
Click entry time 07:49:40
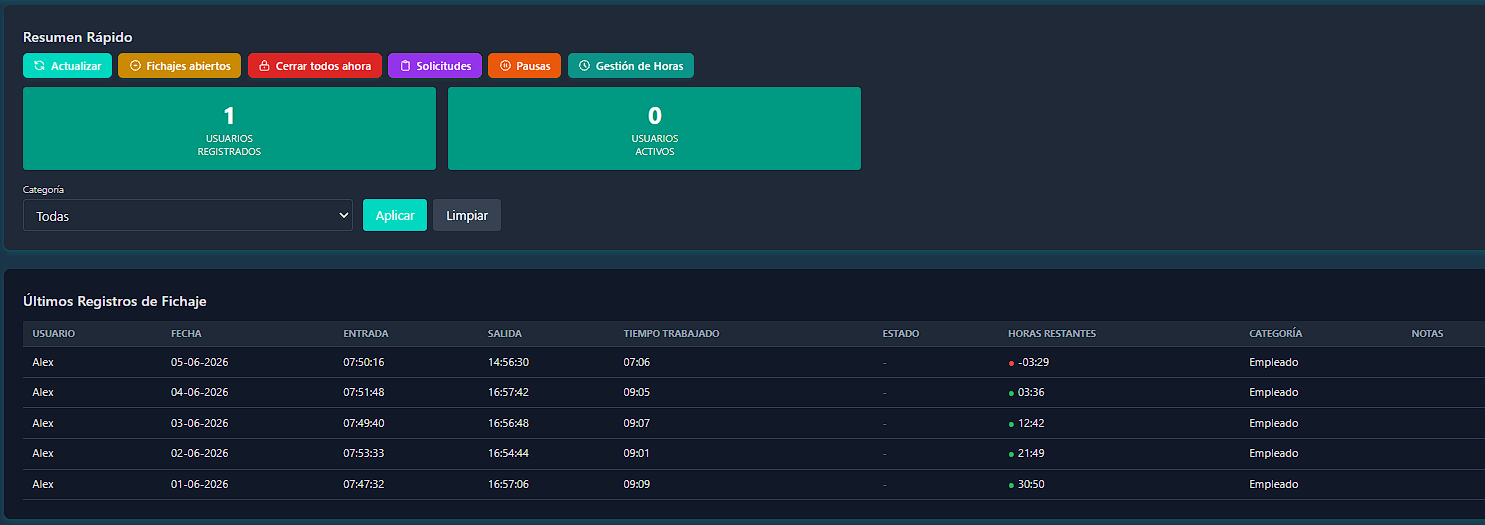click(364, 423)
